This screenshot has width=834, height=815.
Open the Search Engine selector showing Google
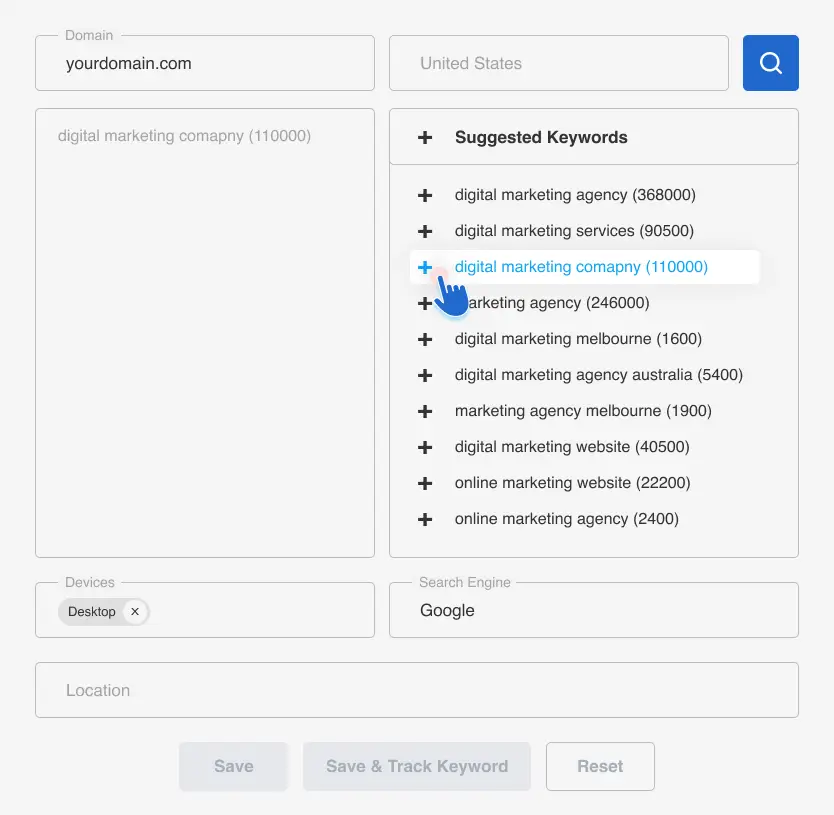coord(593,610)
